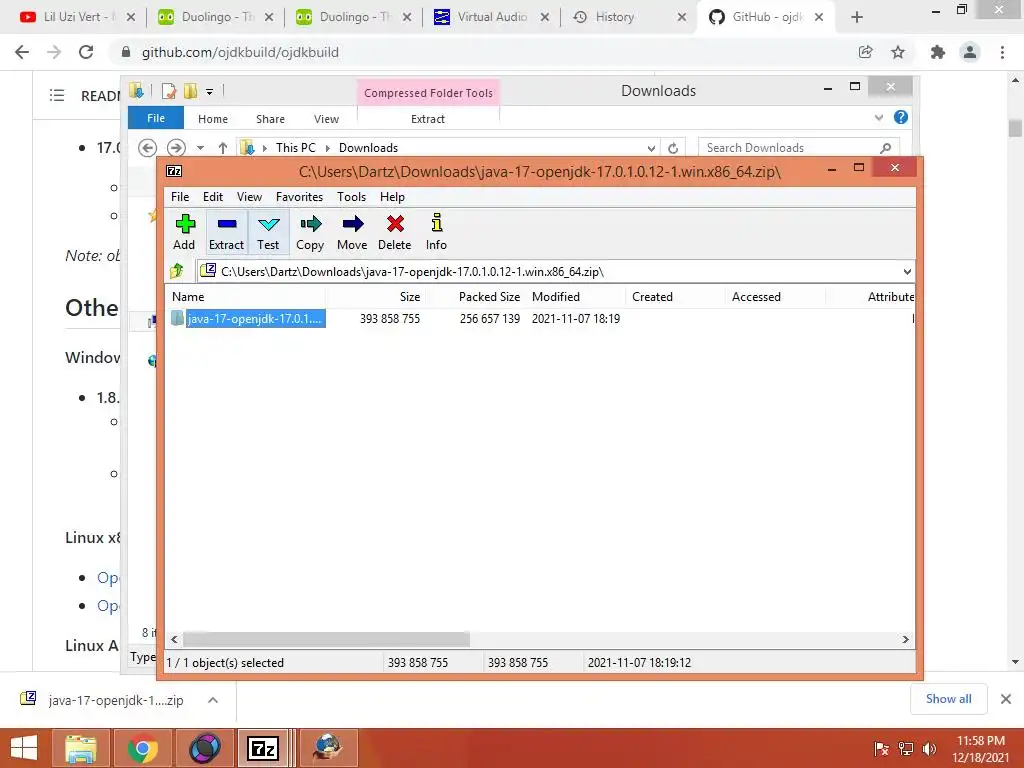Open Chrome profile avatar icon
This screenshot has height=768, width=1024.
pos(970,52)
